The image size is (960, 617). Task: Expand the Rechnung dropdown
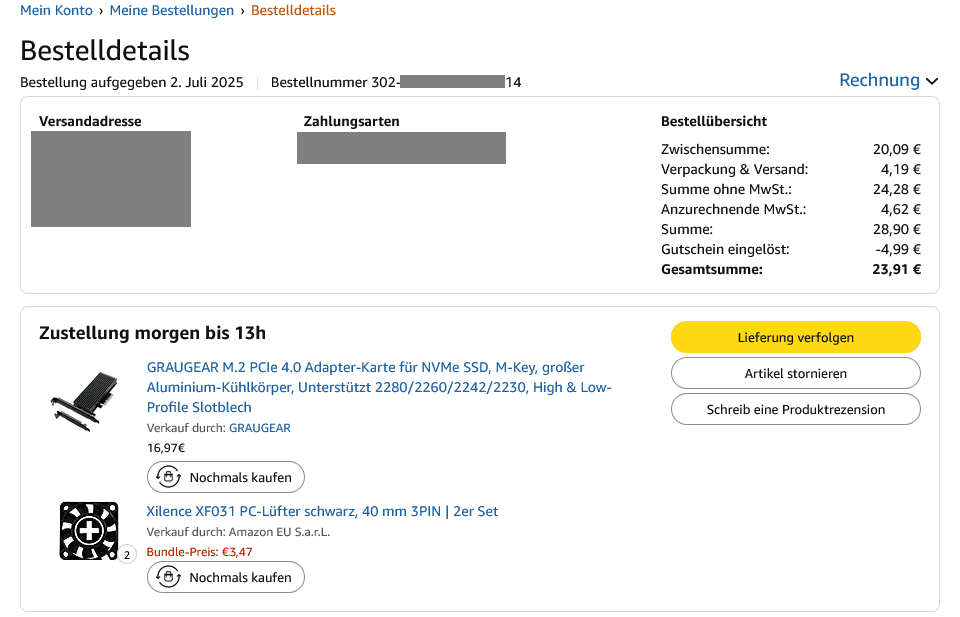889,81
